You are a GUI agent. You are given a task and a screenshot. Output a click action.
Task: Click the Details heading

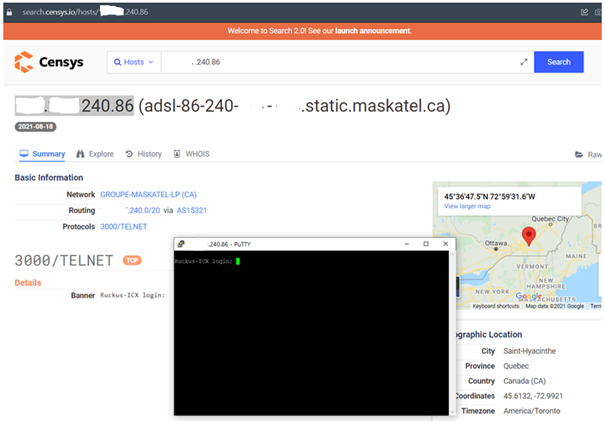click(28, 283)
